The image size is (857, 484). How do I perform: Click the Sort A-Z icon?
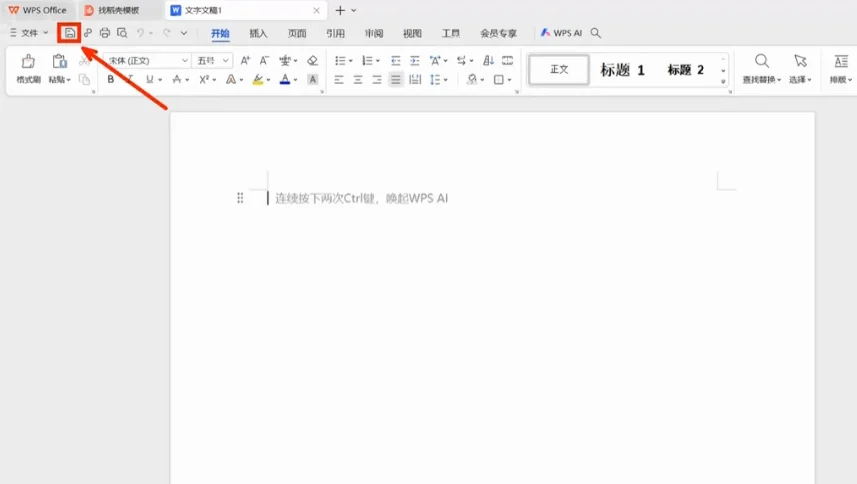tap(488, 61)
